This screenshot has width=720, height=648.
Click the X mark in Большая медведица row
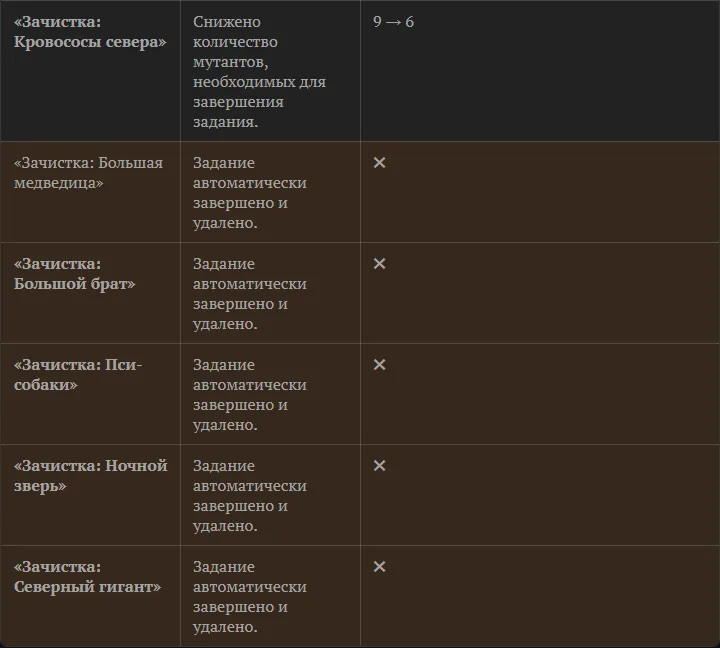point(379,163)
